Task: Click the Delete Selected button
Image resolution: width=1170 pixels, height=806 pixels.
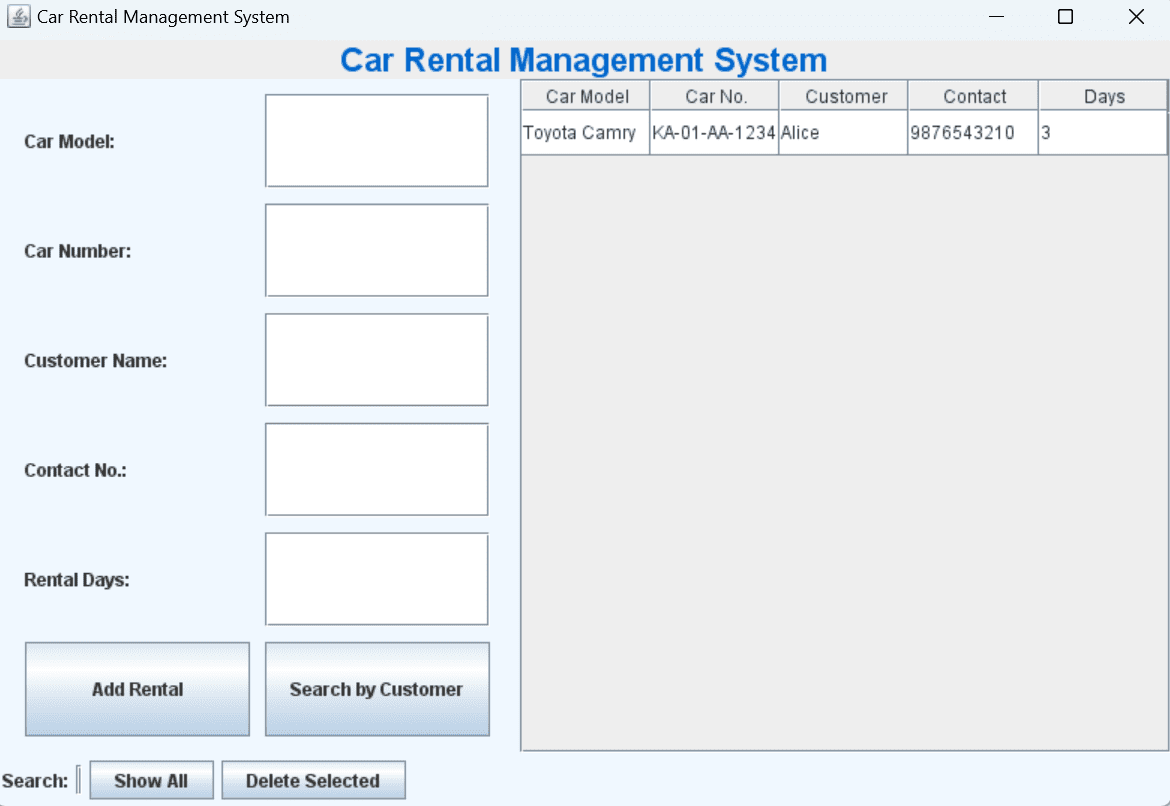Action: click(x=313, y=780)
